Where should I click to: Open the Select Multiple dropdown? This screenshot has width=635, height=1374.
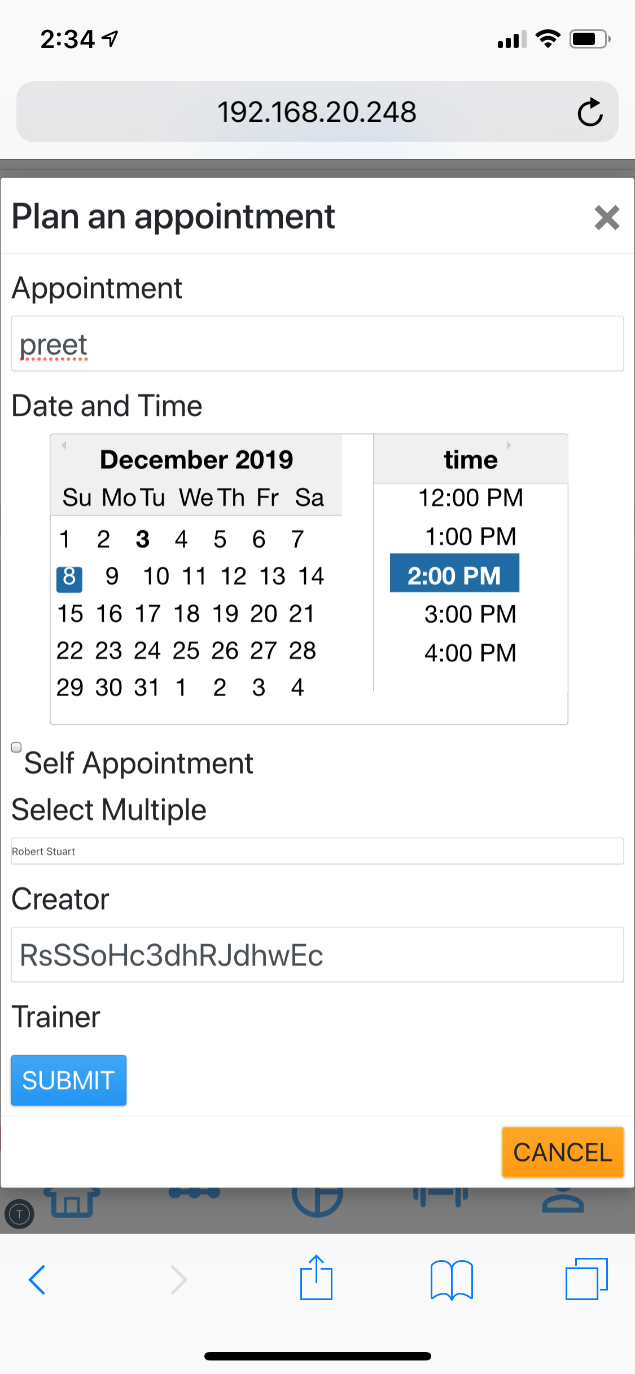click(x=317, y=851)
